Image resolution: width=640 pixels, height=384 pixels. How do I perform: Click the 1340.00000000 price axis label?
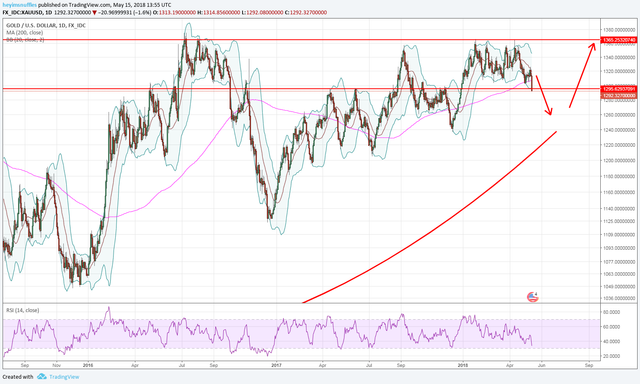click(619, 58)
